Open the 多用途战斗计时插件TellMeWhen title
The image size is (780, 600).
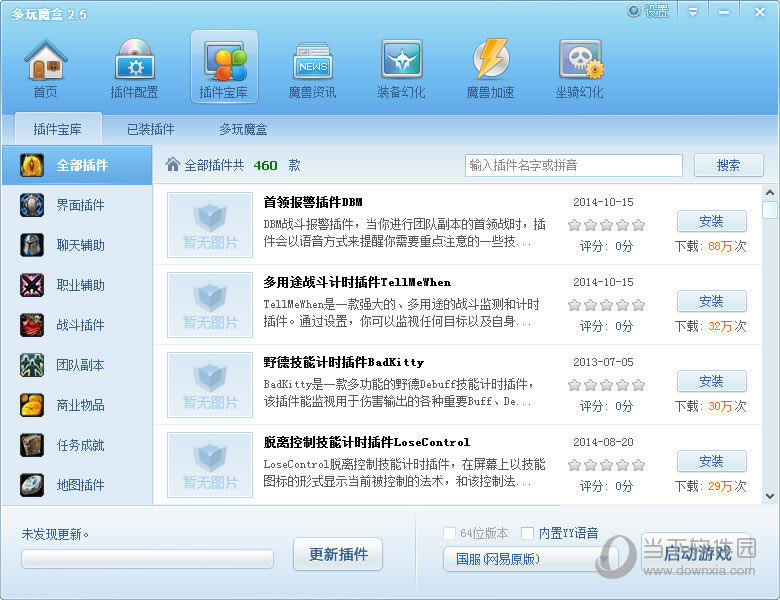coord(357,282)
